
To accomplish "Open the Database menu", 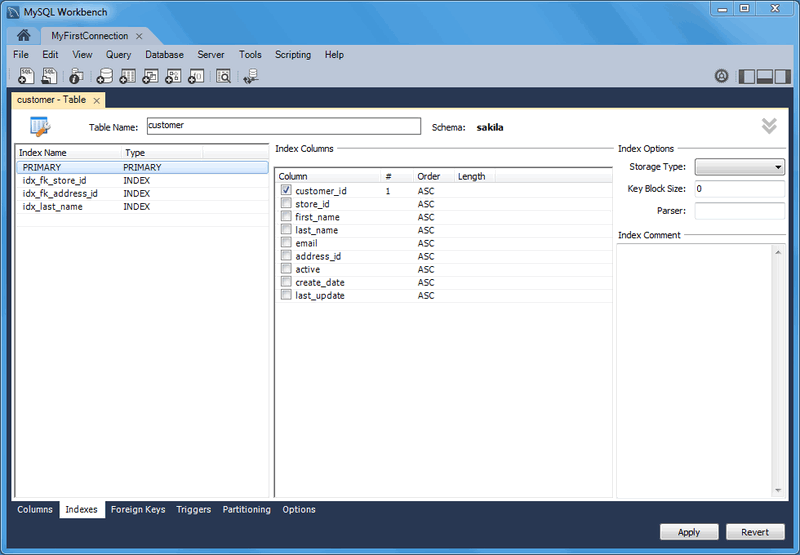I will coord(164,55).
